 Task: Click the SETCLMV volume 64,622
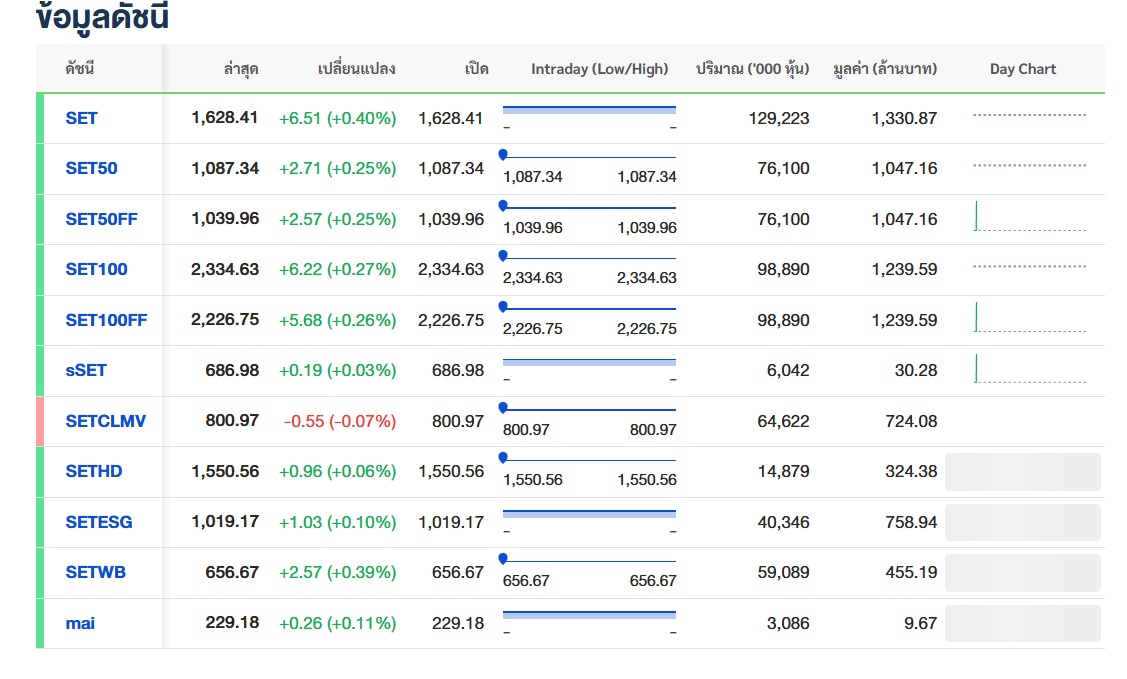coord(783,422)
